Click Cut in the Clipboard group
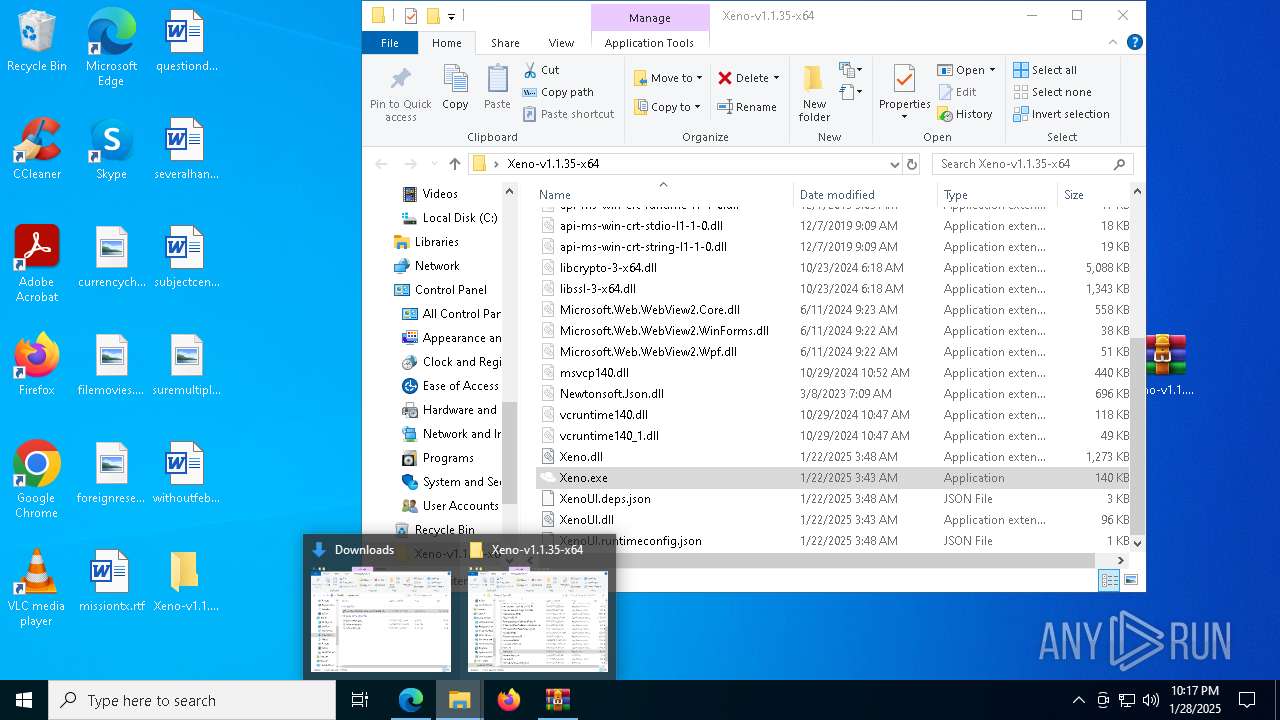1280x720 pixels. [x=541, y=70]
